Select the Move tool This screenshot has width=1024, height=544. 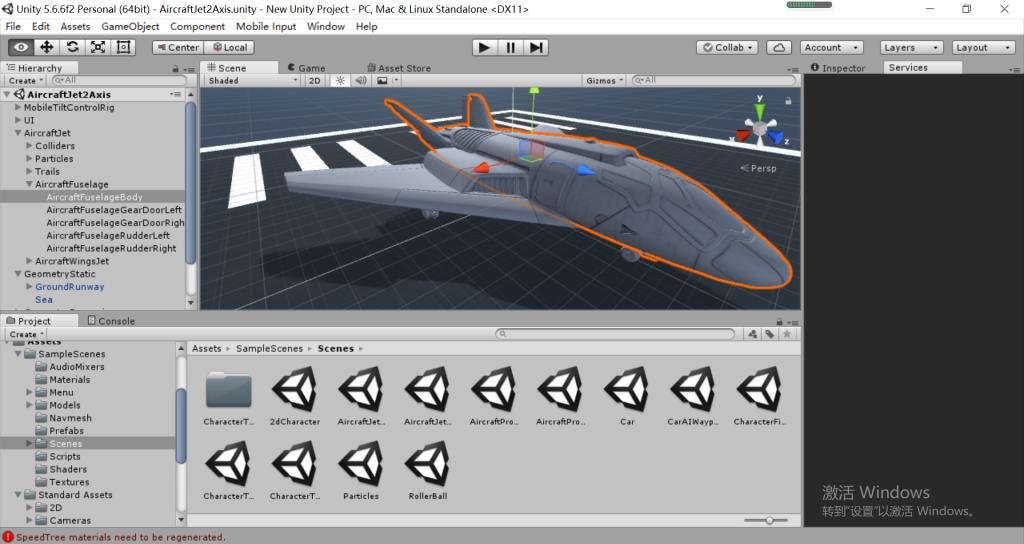(46, 47)
